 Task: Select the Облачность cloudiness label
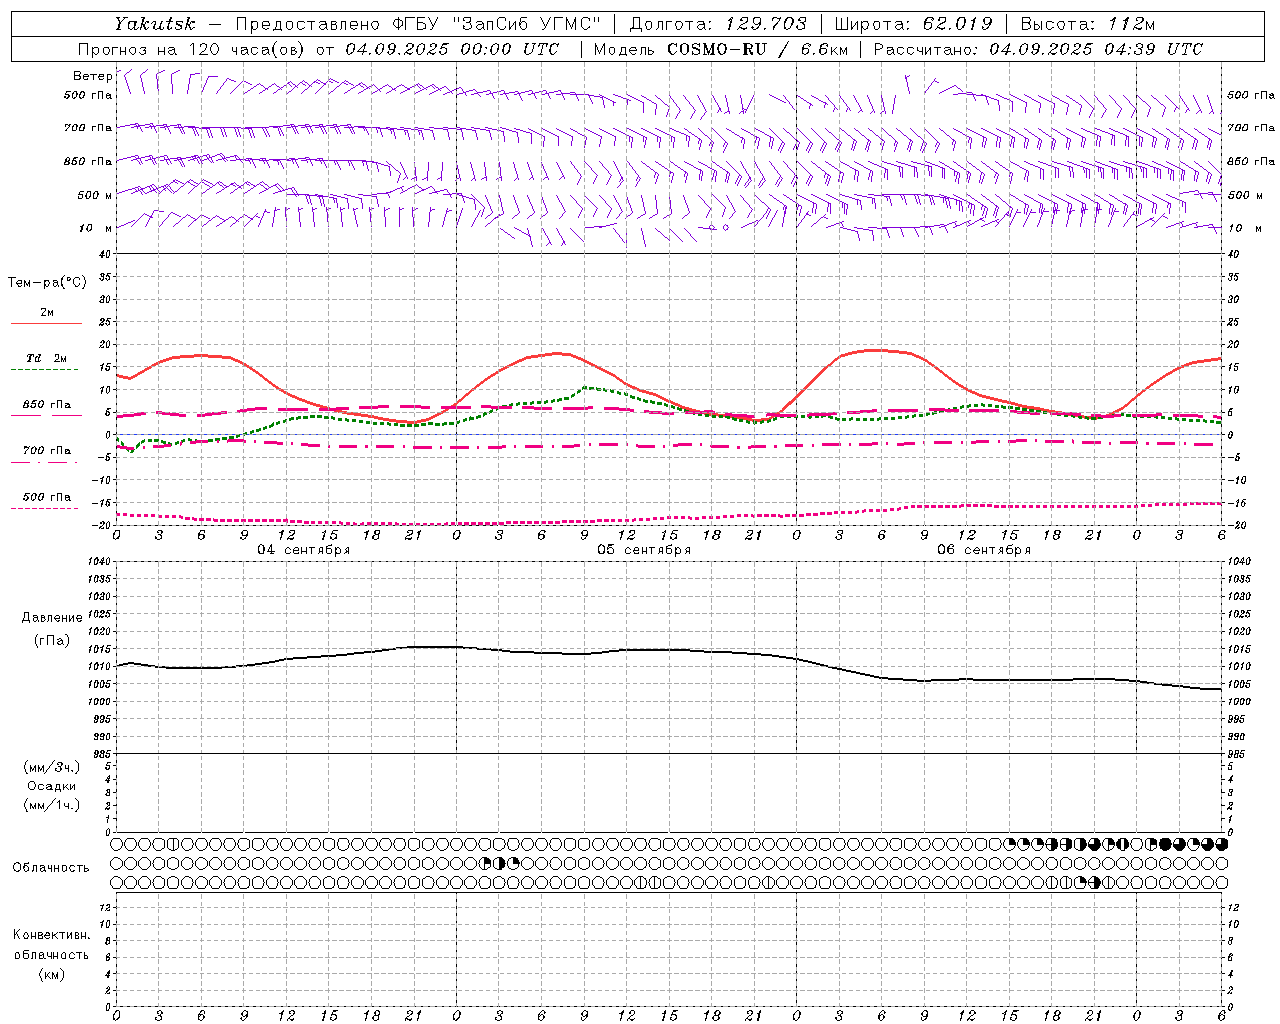51,868
